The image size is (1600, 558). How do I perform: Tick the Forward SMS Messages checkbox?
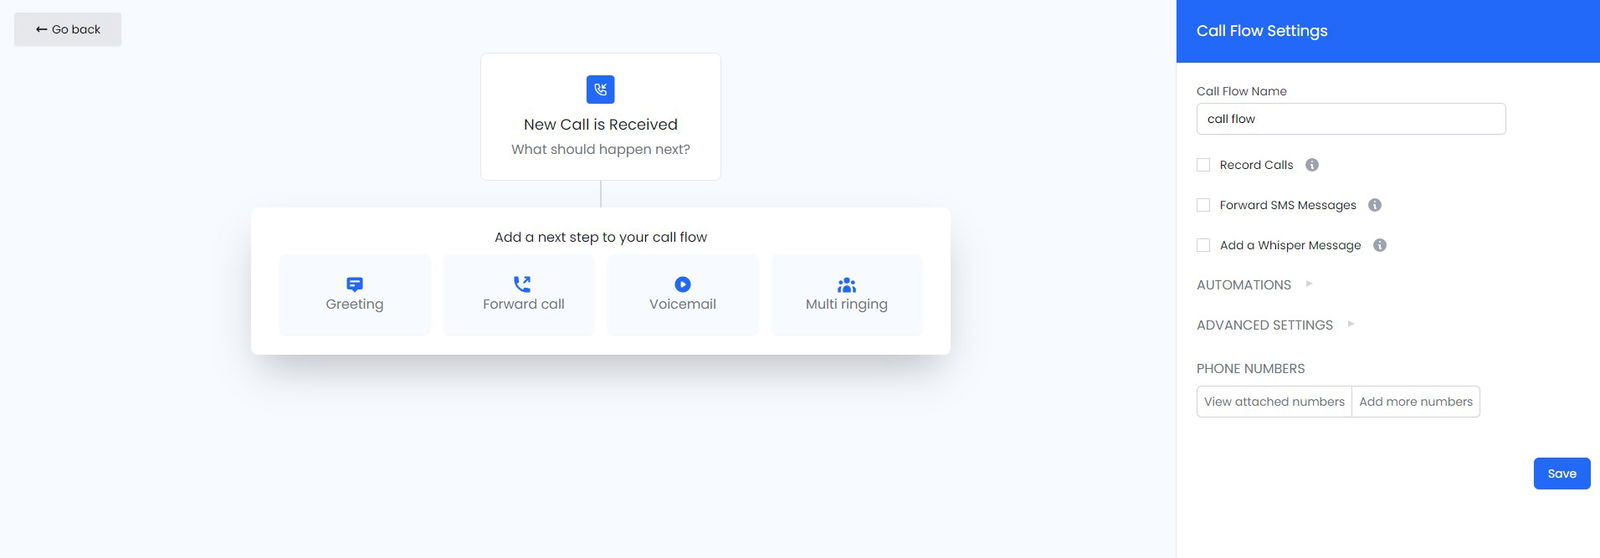click(1203, 205)
